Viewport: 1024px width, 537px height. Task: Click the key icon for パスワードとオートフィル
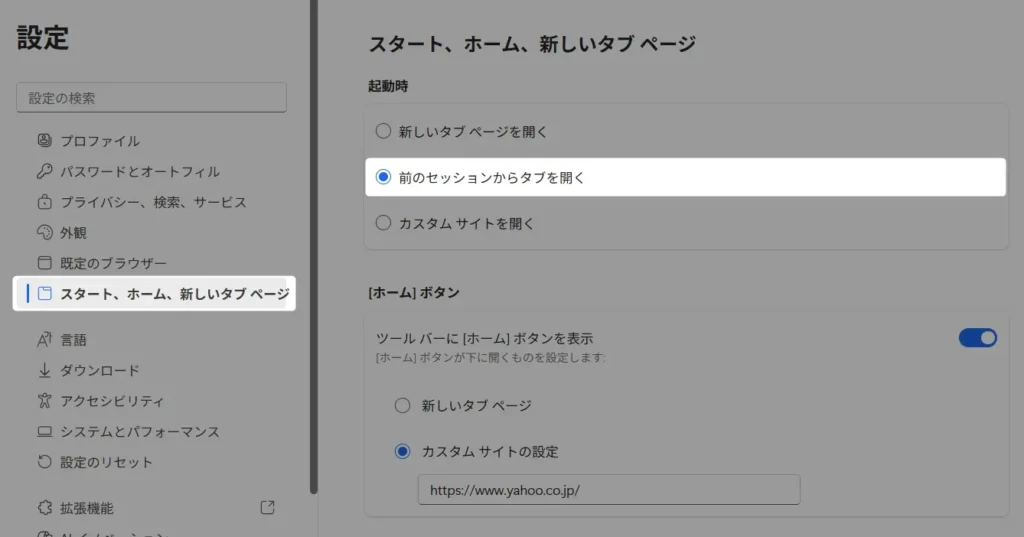point(44,172)
